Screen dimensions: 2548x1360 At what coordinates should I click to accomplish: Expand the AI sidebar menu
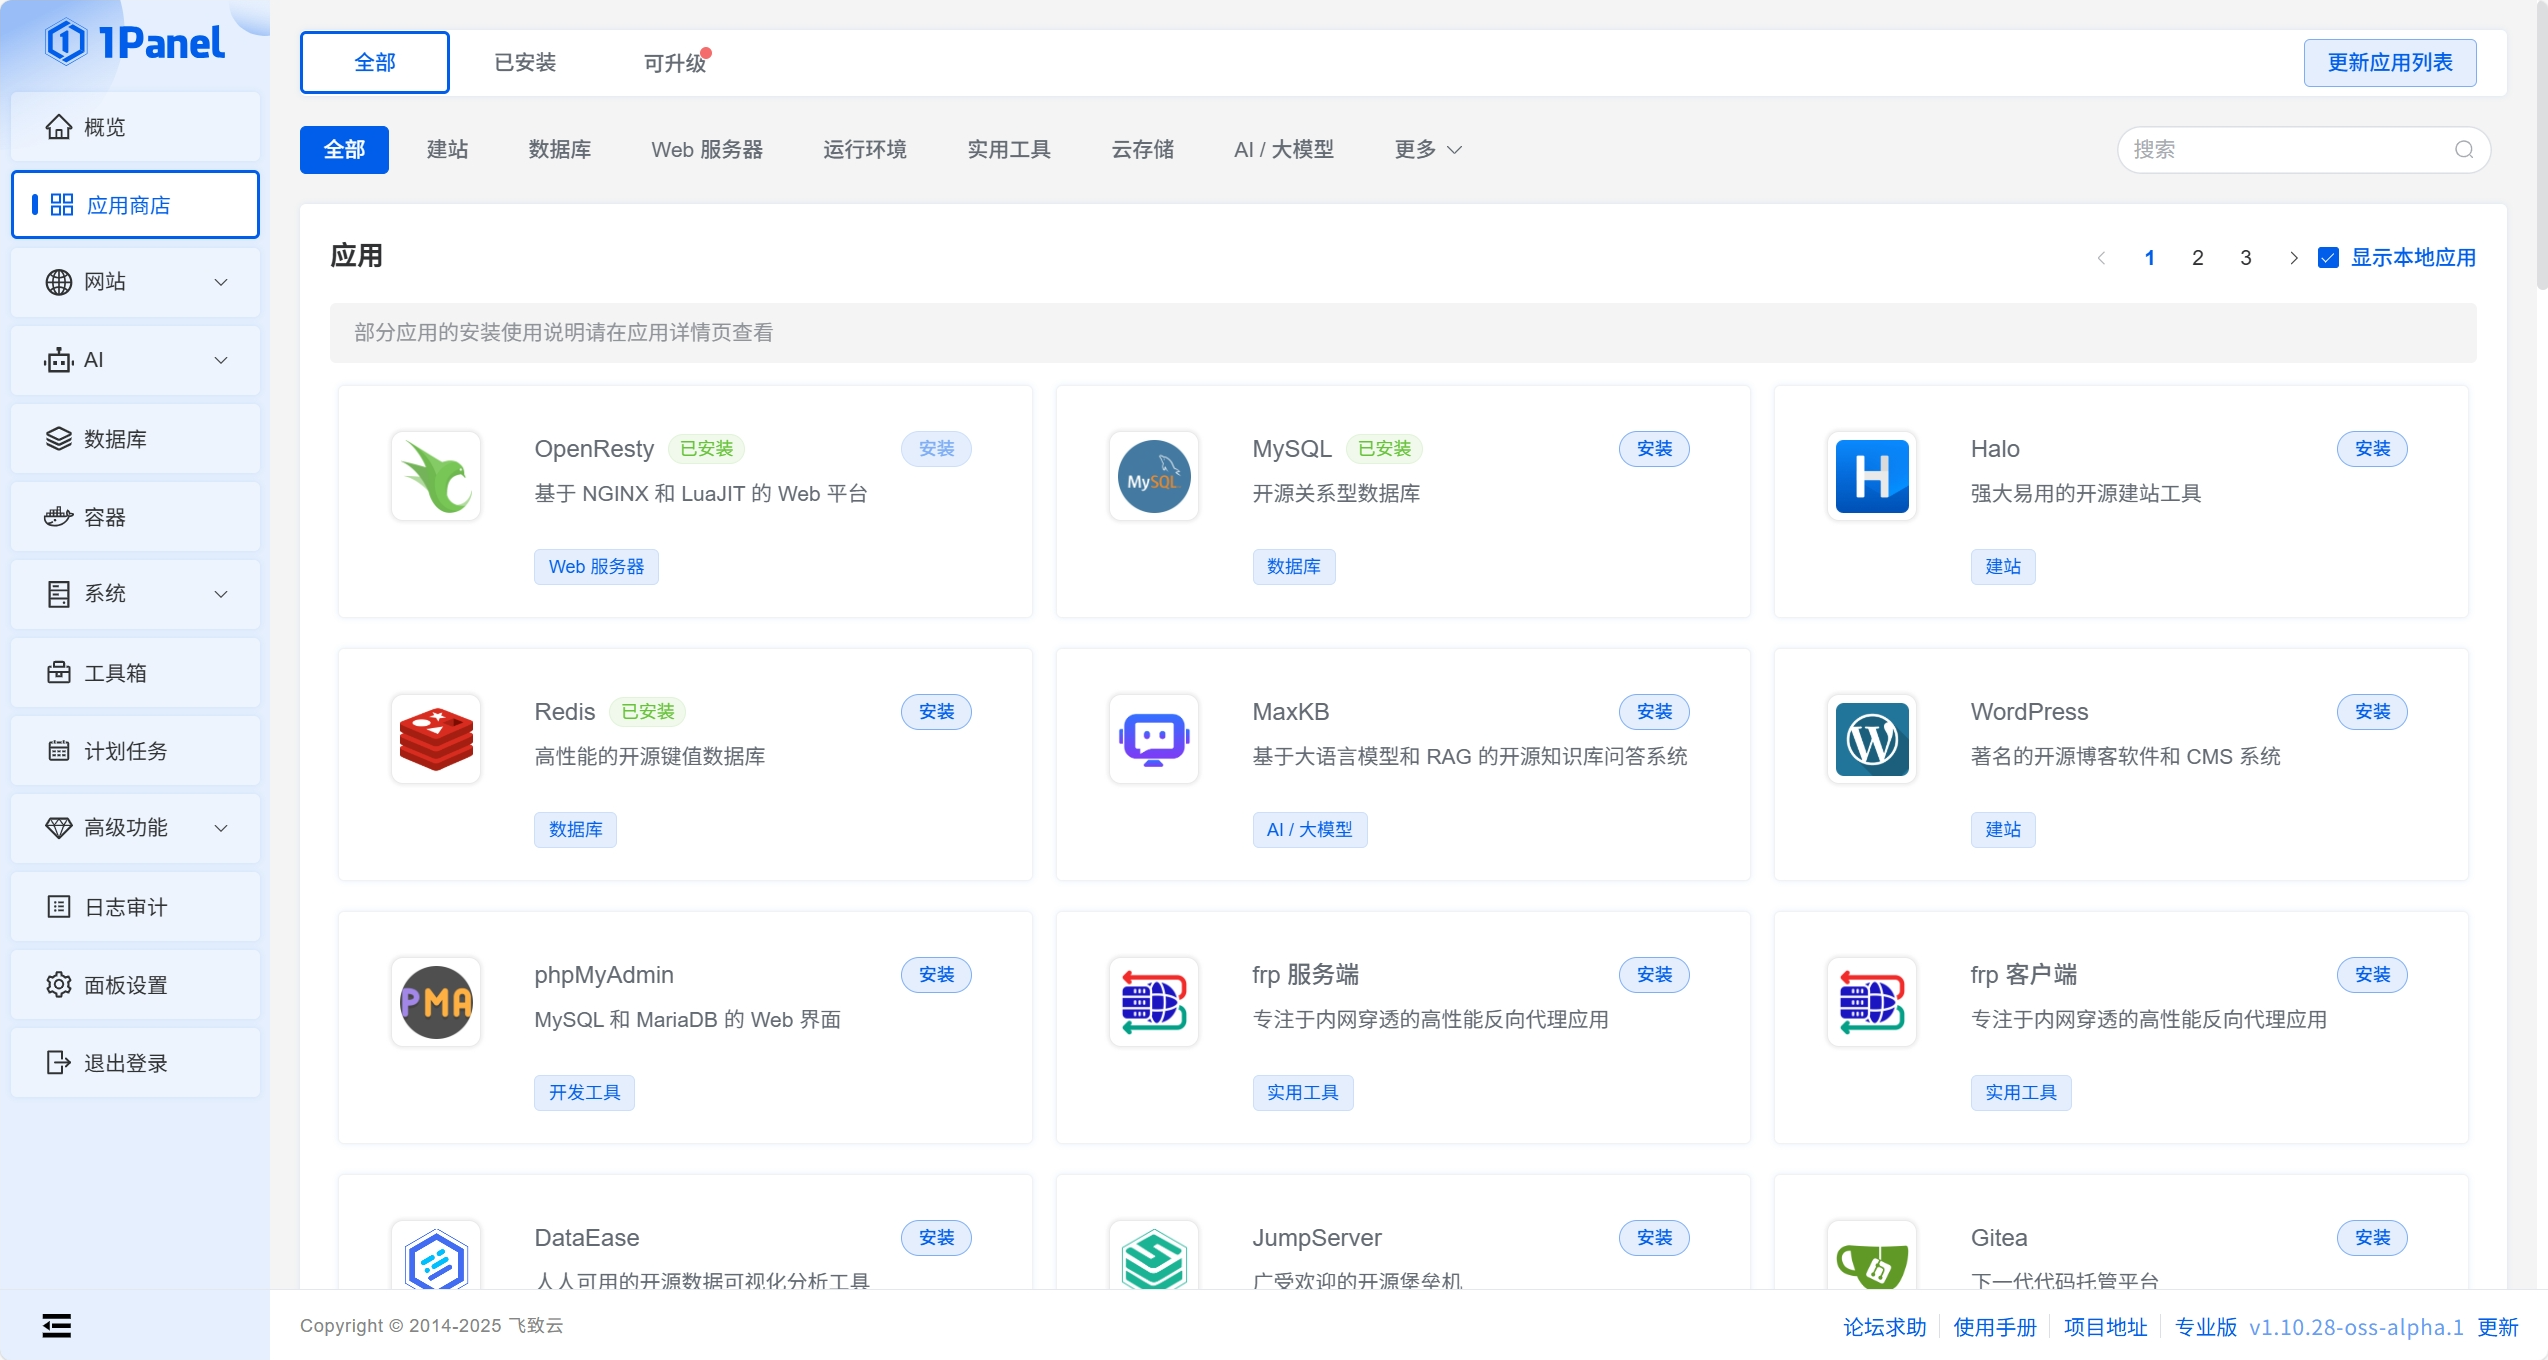[x=135, y=360]
